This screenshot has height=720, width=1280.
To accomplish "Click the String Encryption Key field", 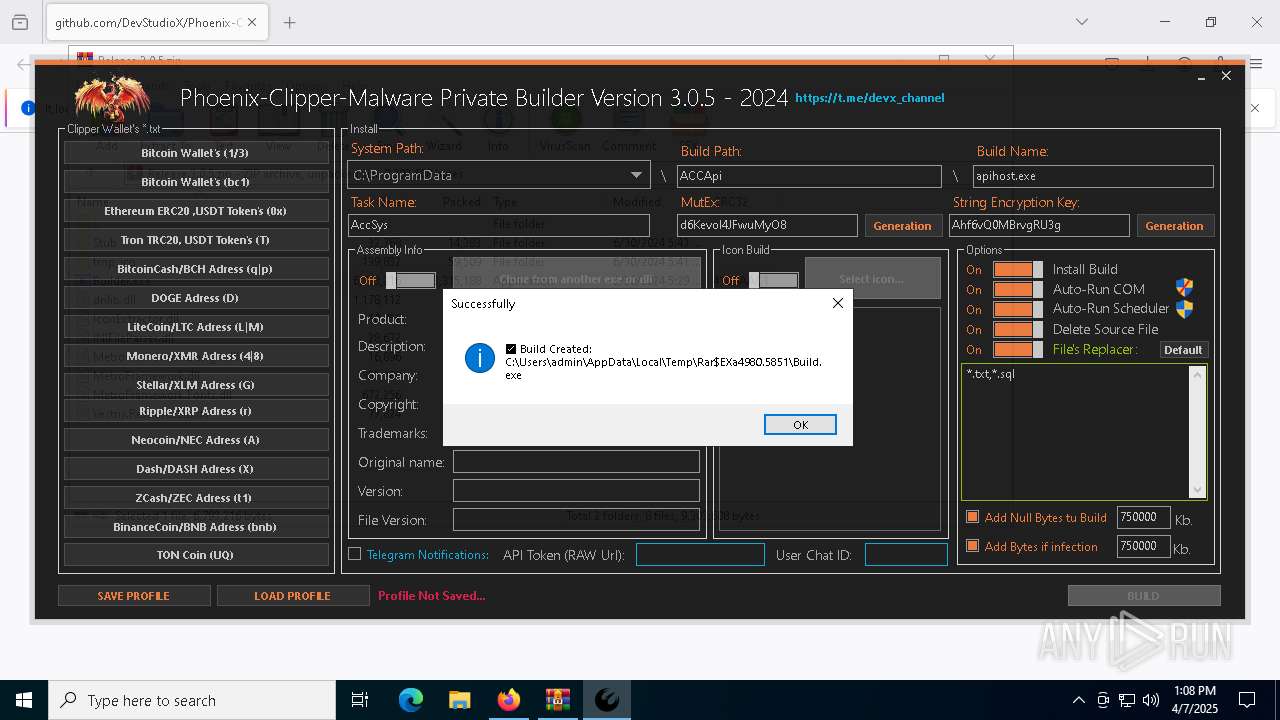I will (1039, 226).
